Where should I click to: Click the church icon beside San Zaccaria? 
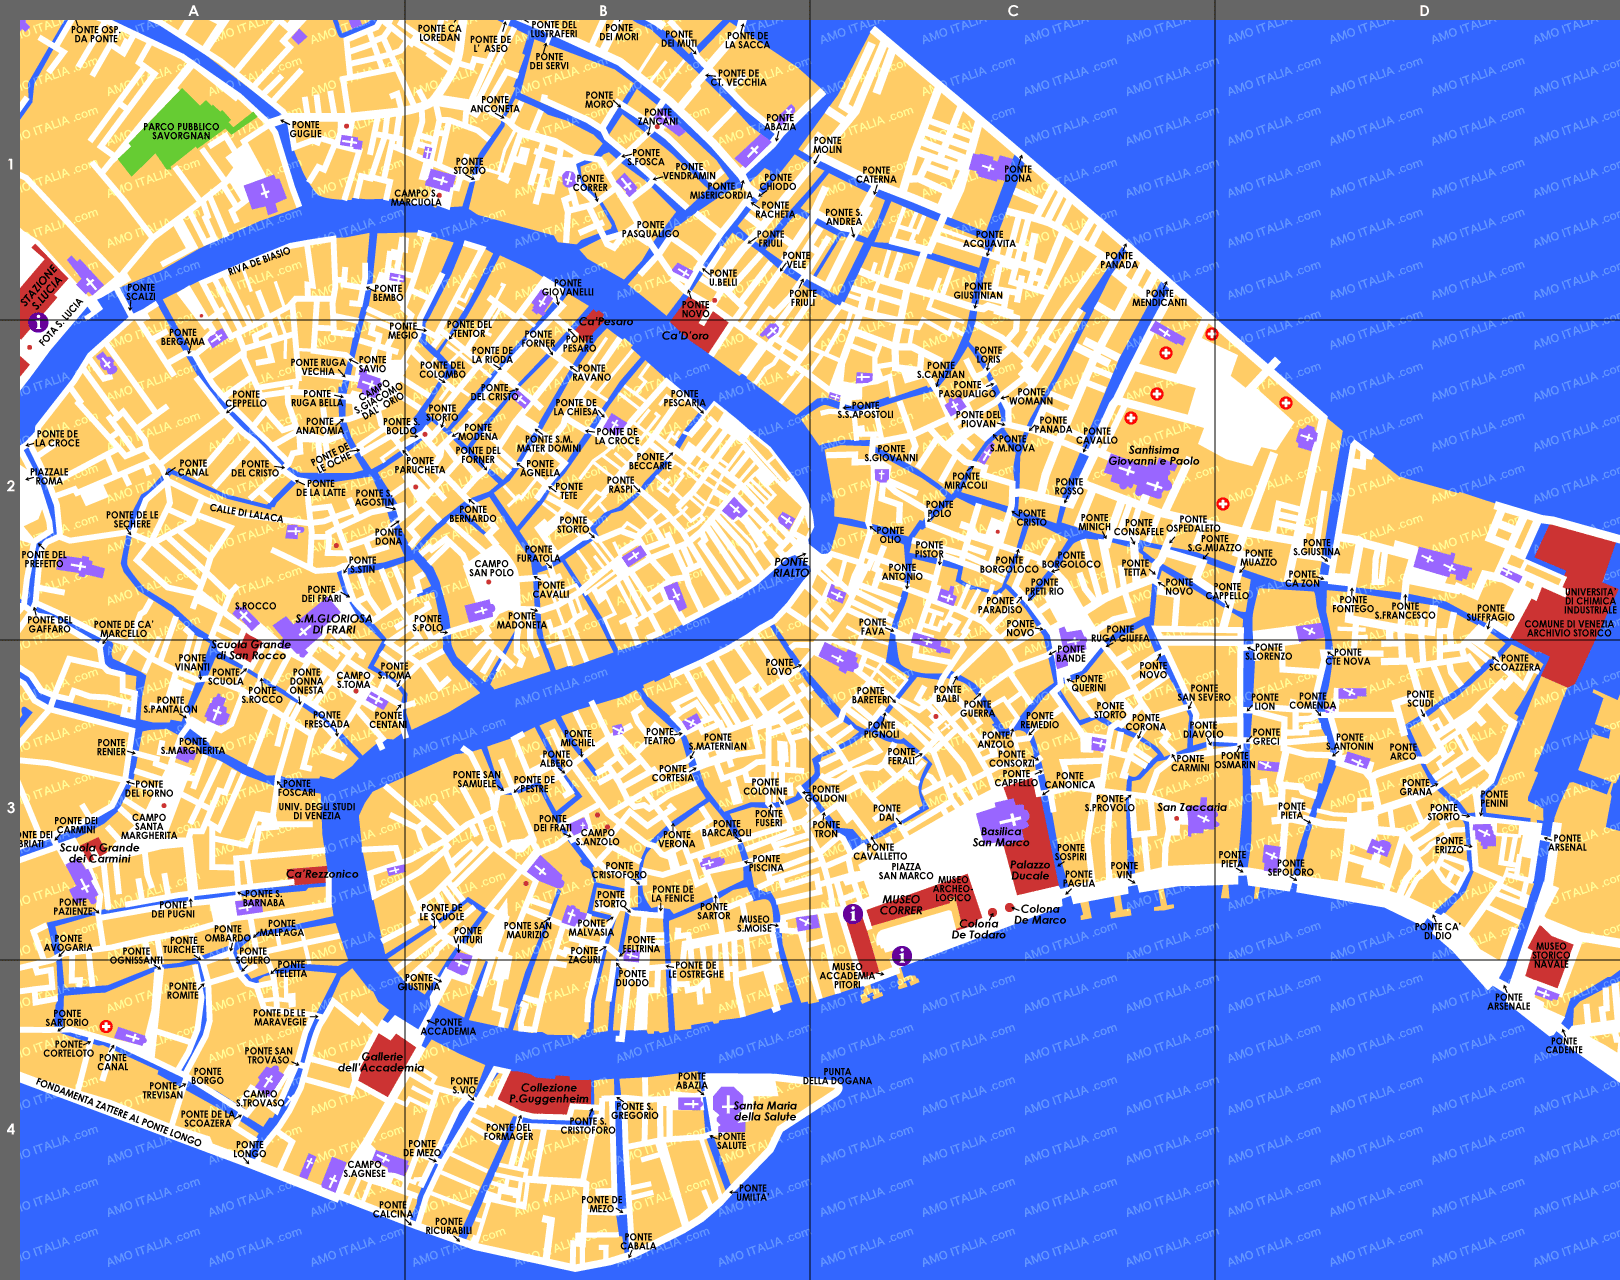pyautogui.click(x=1204, y=819)
